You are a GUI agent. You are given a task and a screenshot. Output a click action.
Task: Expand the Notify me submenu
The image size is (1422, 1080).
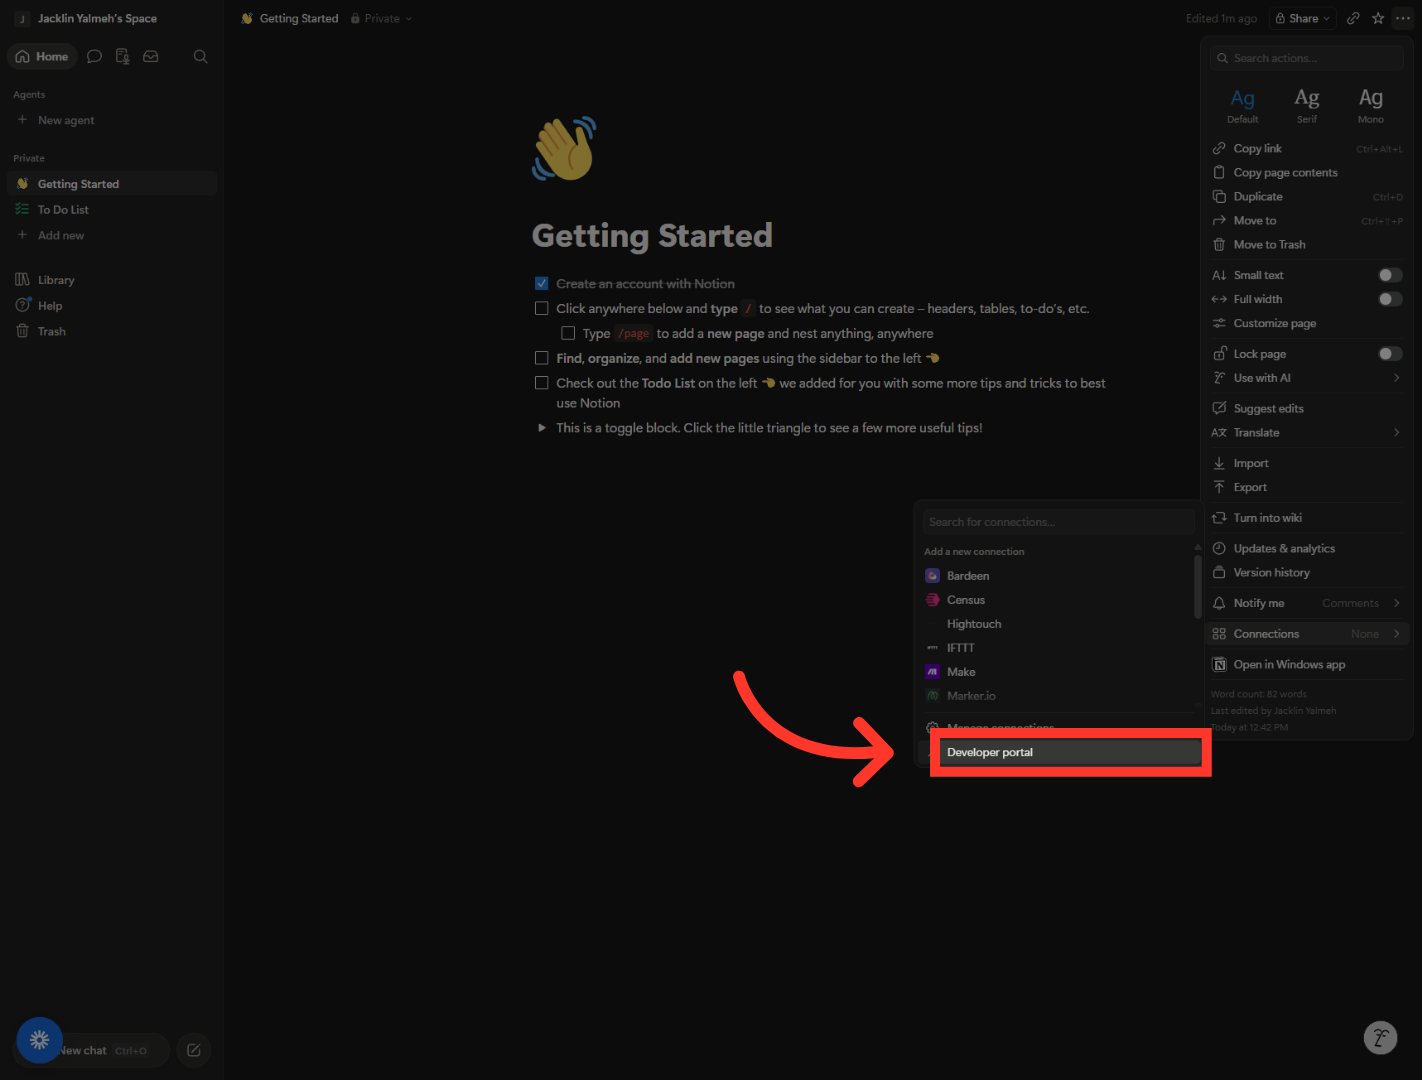(1306, 603)
